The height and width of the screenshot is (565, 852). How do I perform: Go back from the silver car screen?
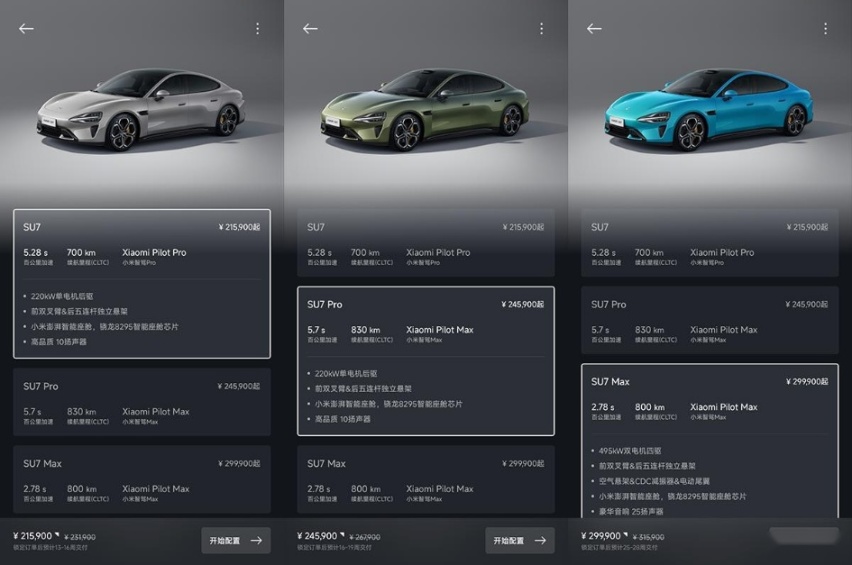click(26, 29)
